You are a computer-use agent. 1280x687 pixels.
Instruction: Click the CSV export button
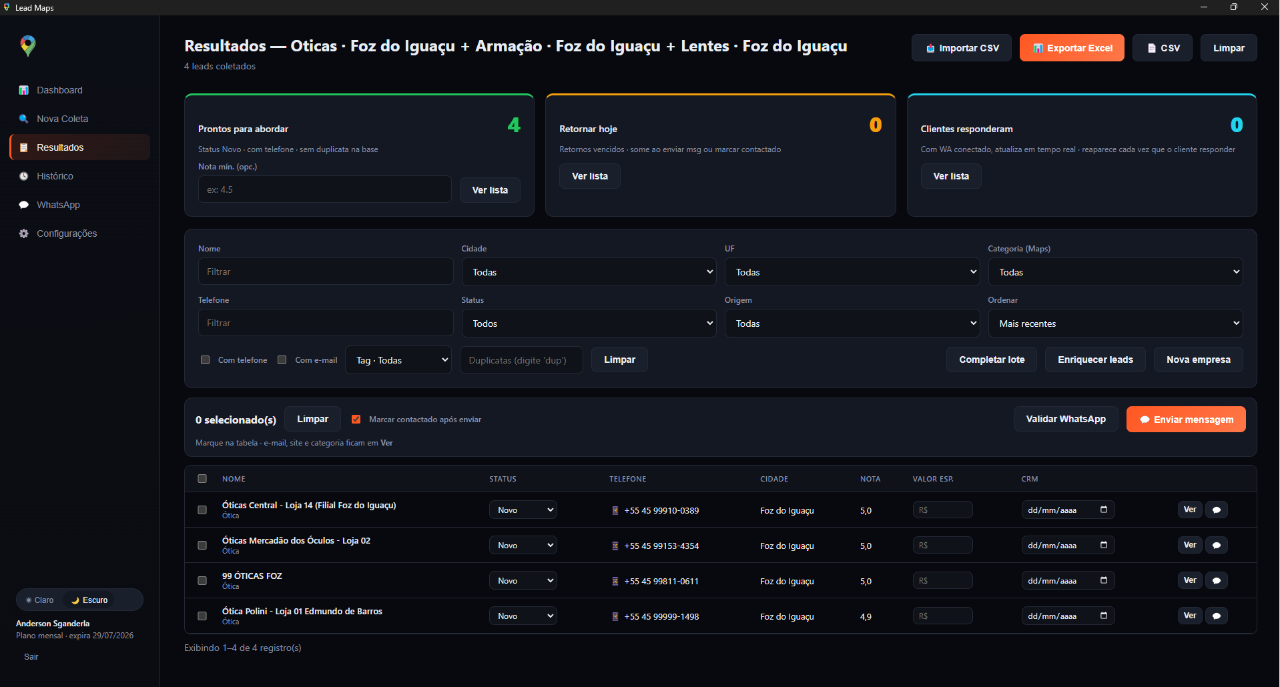tap(1163, 48)
